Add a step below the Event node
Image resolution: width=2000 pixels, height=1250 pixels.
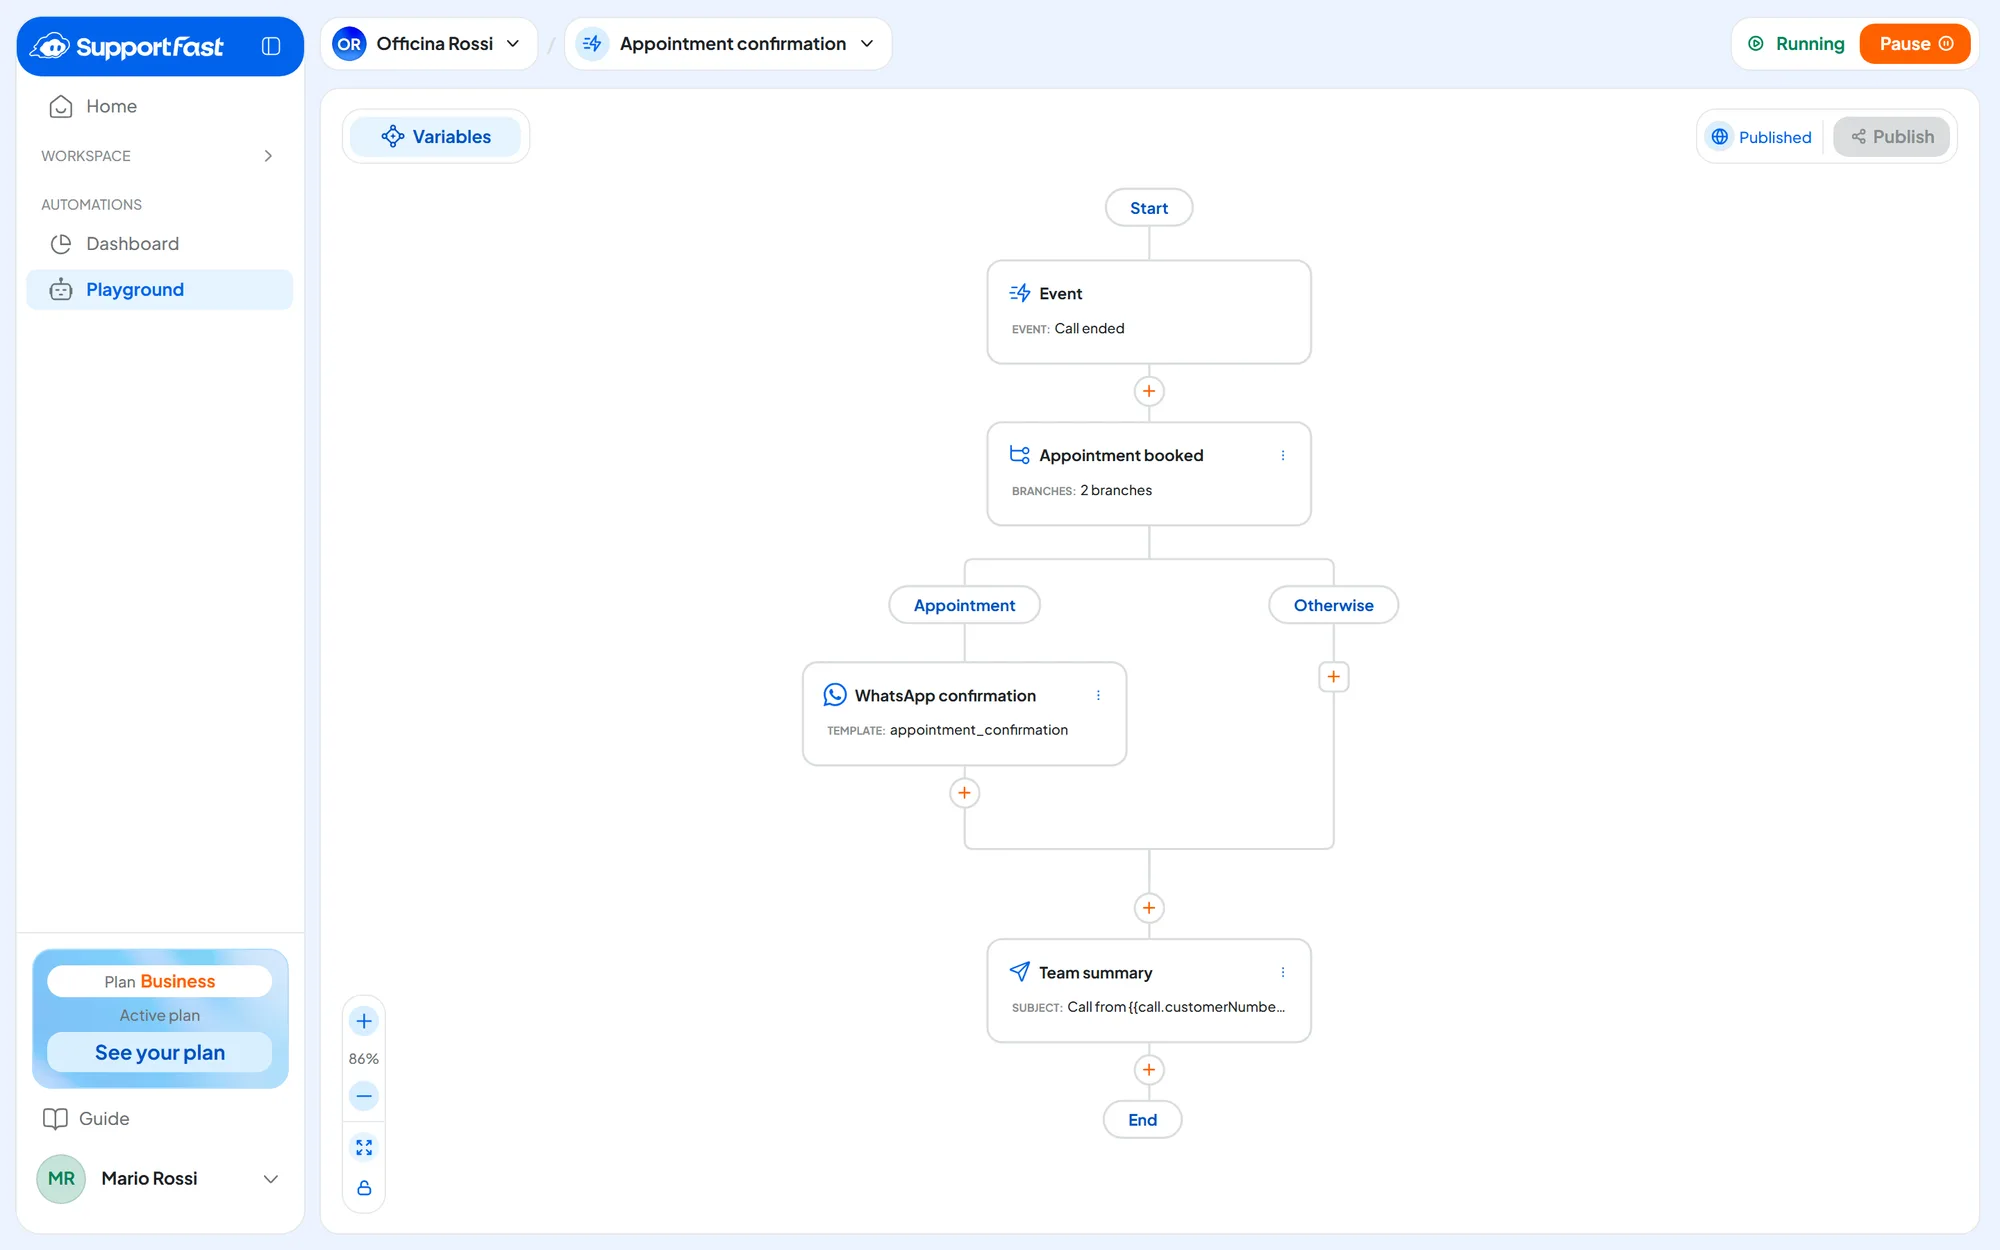click(1149, 391)
